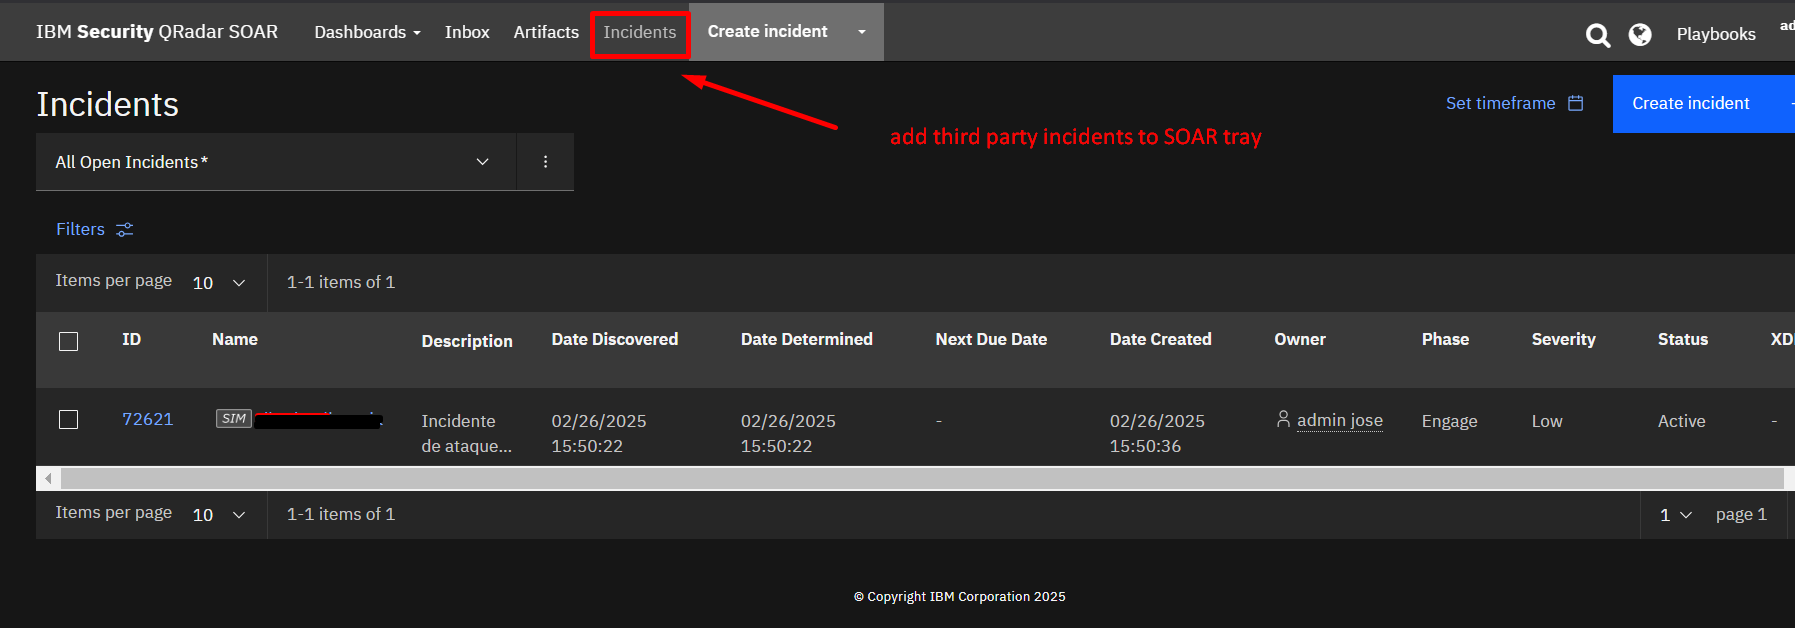Sort by the Name column header

click(235, 340)
